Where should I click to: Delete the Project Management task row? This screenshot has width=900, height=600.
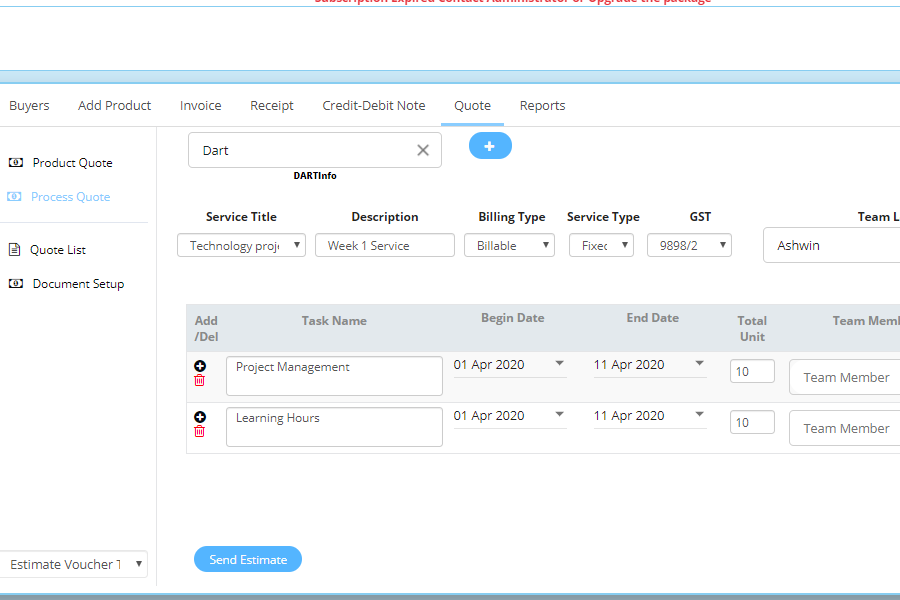[x=200, y=380]
